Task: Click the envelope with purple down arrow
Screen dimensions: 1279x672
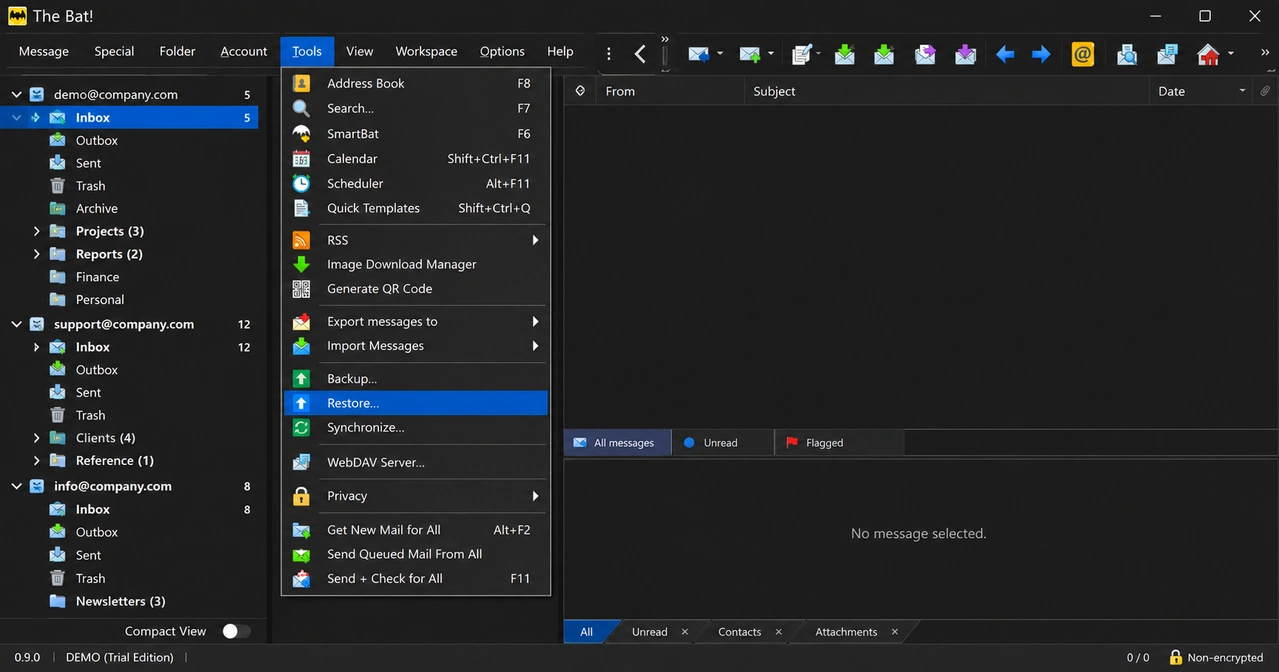Action: (x=965, y=53)
